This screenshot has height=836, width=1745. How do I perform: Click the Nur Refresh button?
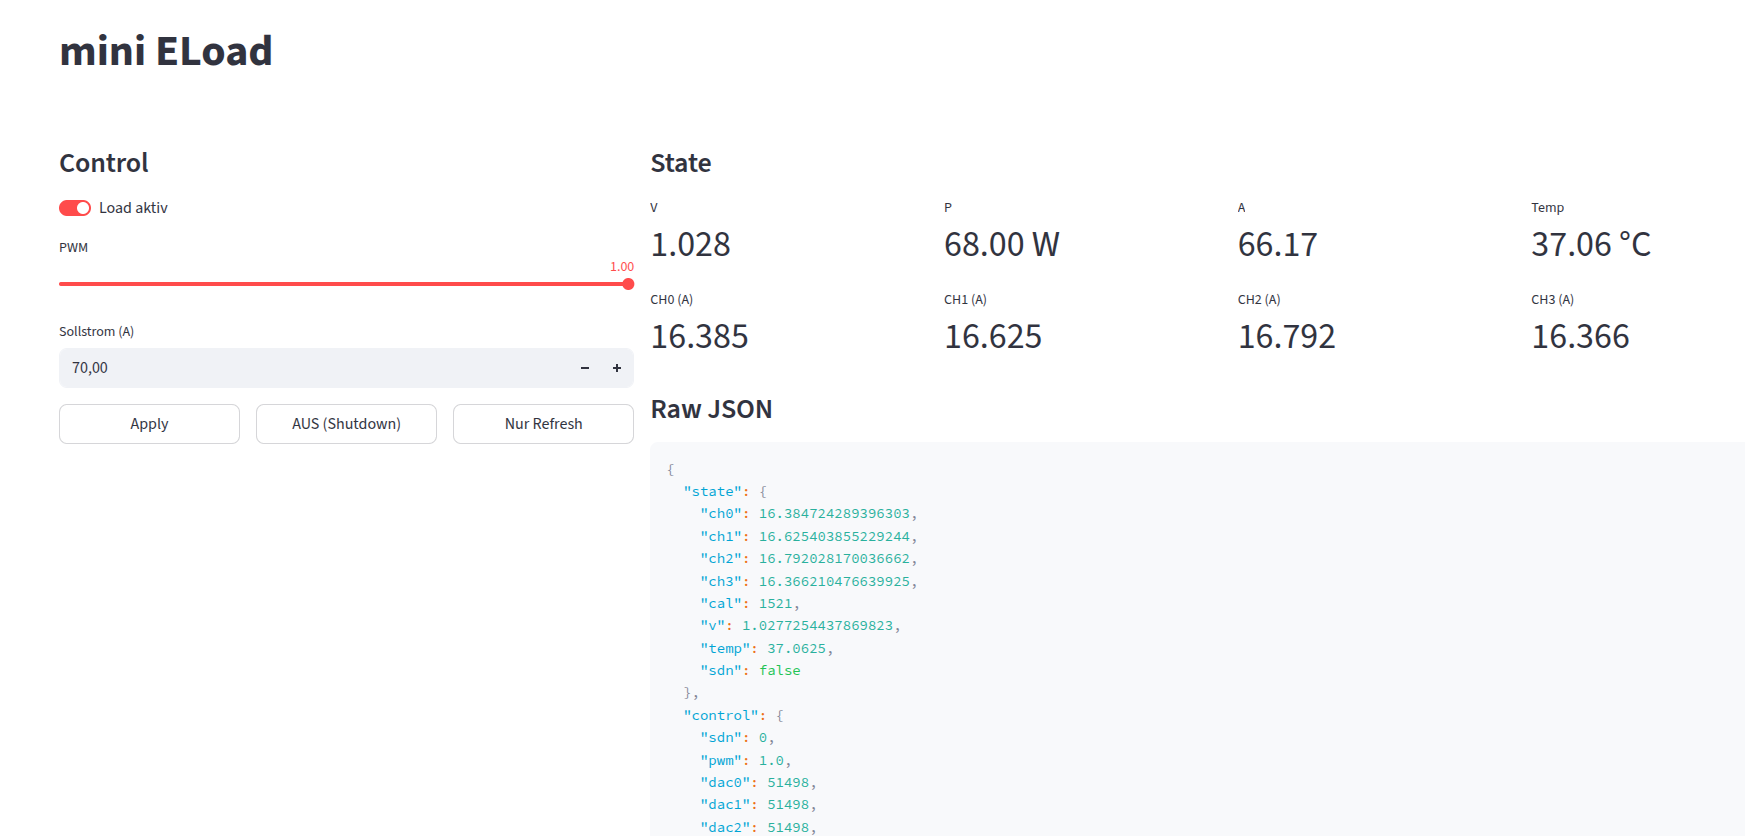pyautogui.click(x=543, y=424)
